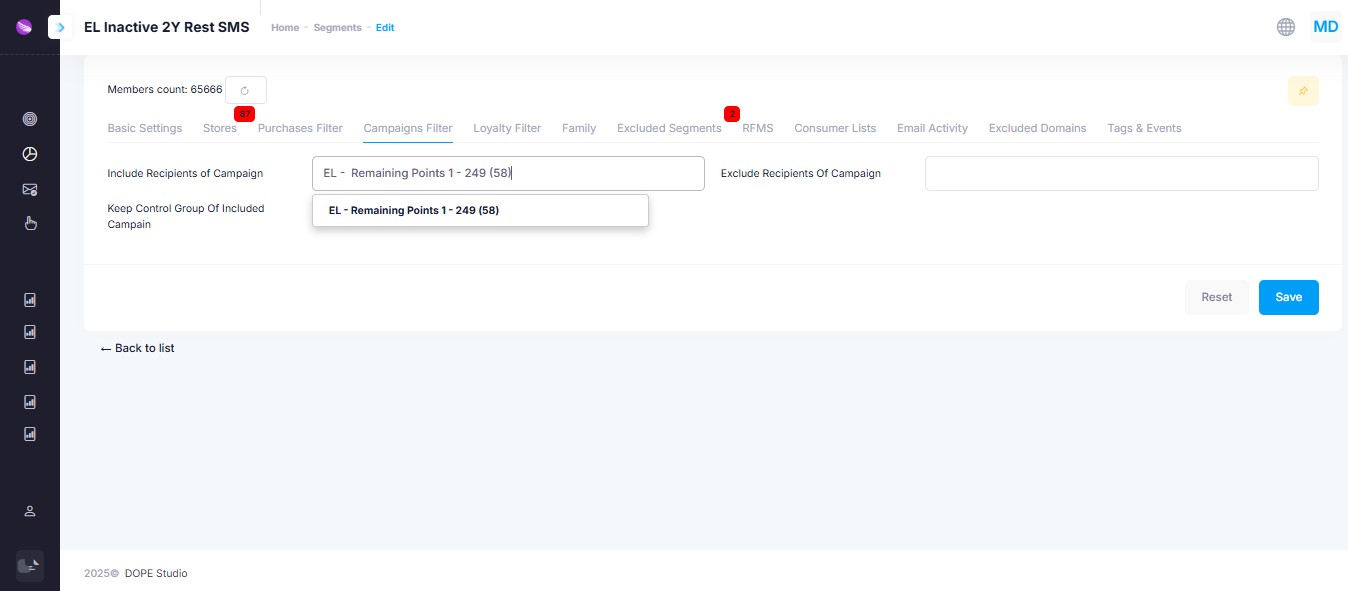Open the Purchases Filter tab
This screenshot has width=1348, height=591.
[300, 128]
